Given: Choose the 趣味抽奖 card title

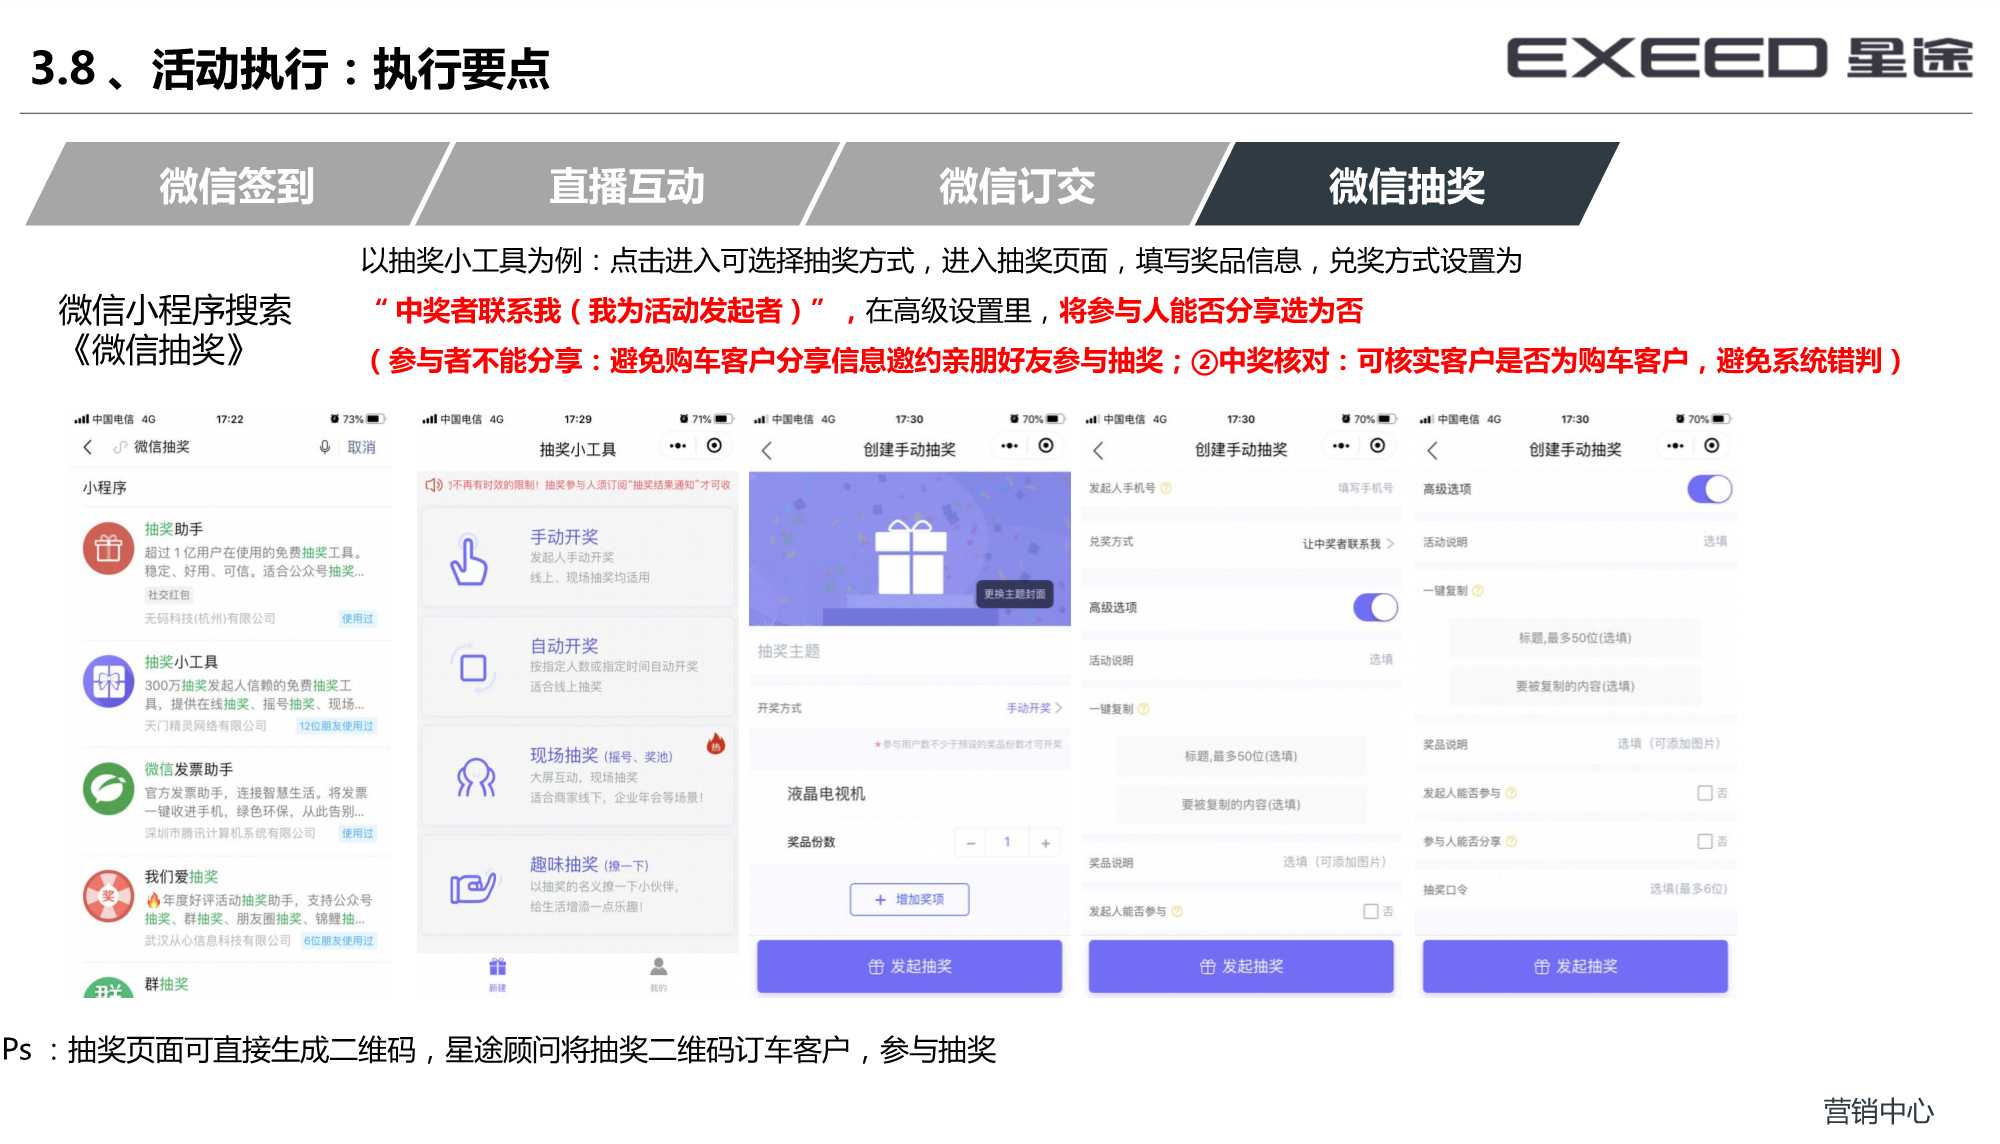Looking at the screenshot, I should 564,864.
